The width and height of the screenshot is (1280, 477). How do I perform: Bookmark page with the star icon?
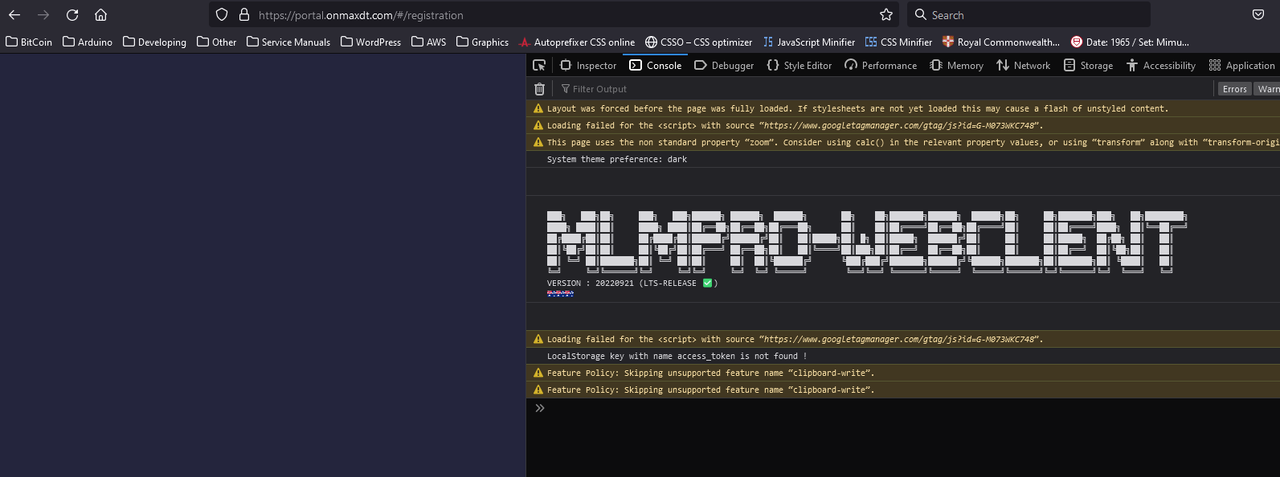tap(886, 15)
